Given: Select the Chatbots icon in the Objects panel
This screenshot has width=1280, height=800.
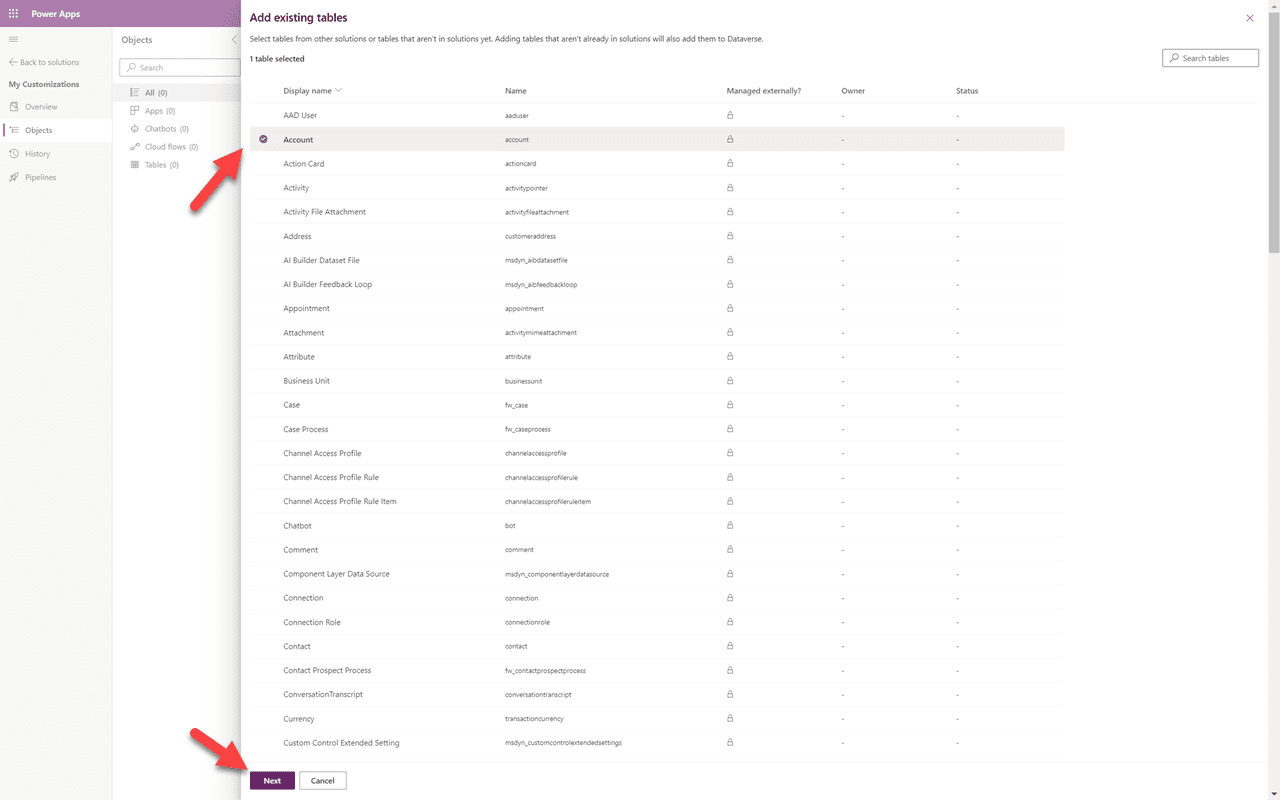Looking at the screenshot, I should pyautogui.click(x=133, y=128).
